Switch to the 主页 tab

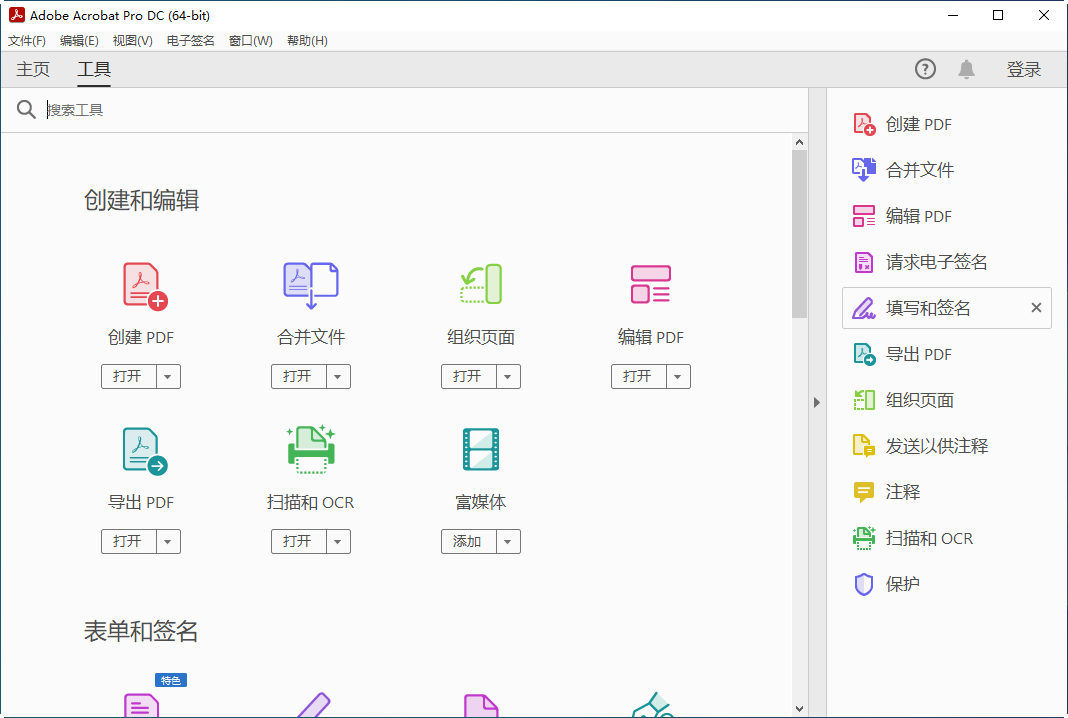tap(32, 68)
